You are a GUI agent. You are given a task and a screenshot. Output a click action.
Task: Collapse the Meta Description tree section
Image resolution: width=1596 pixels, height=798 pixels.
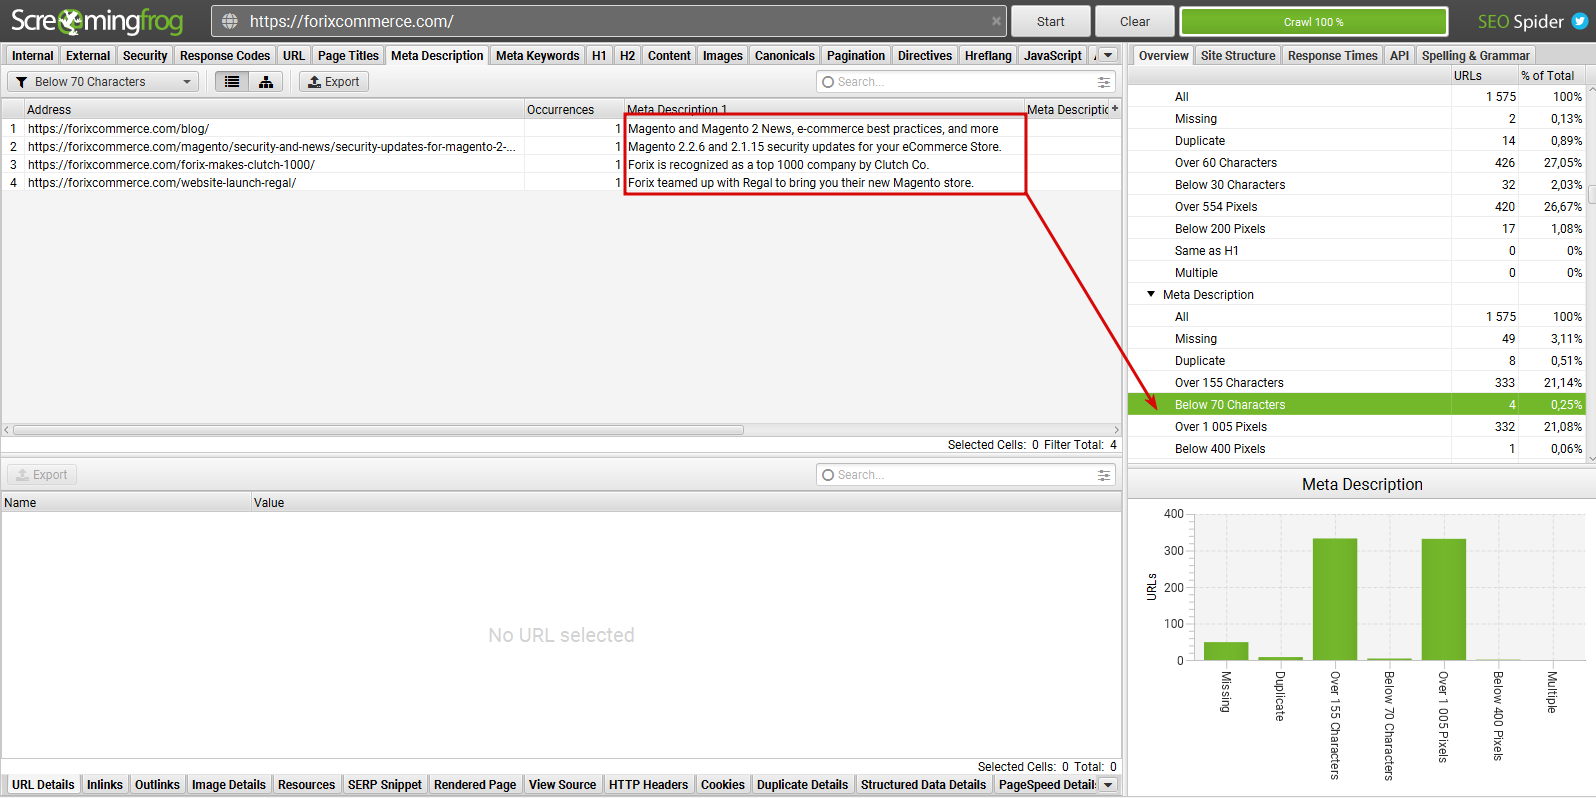pos(1151,294)
